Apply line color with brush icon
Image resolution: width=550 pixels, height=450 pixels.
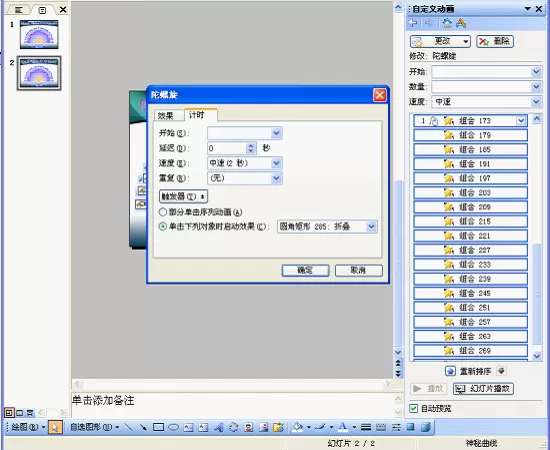click(320, 427)
